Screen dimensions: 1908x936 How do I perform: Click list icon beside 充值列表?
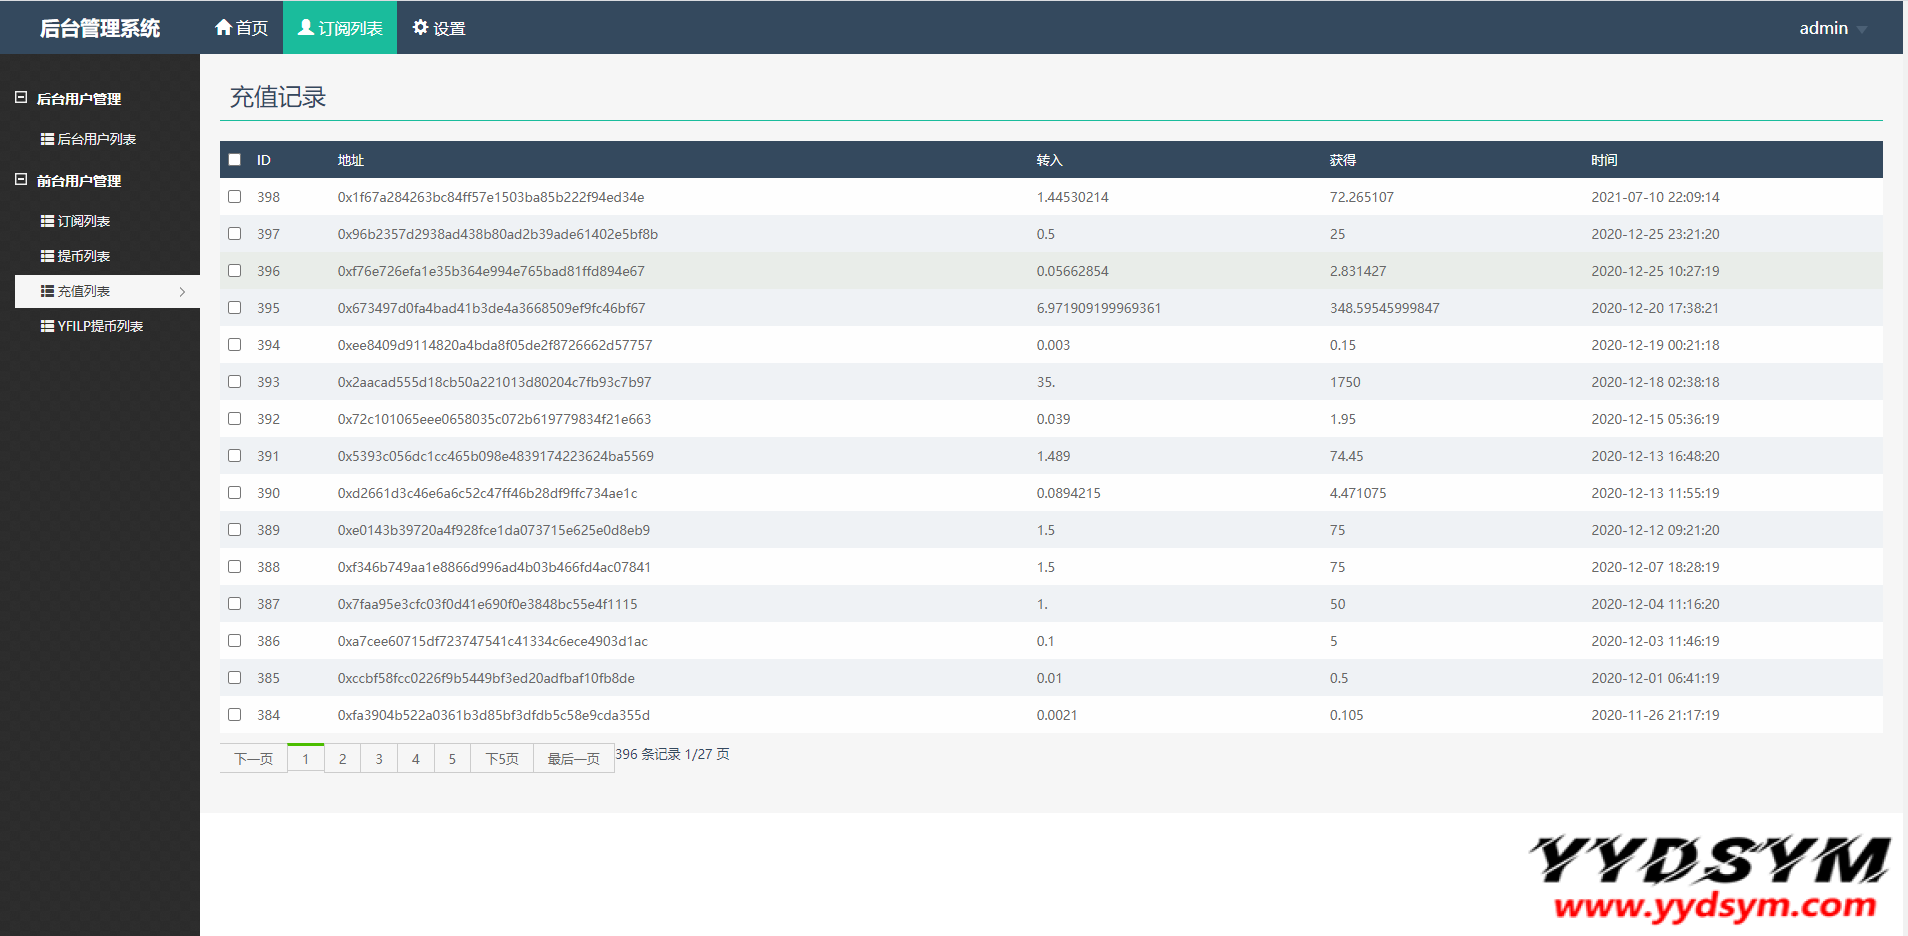coord(47,291)
